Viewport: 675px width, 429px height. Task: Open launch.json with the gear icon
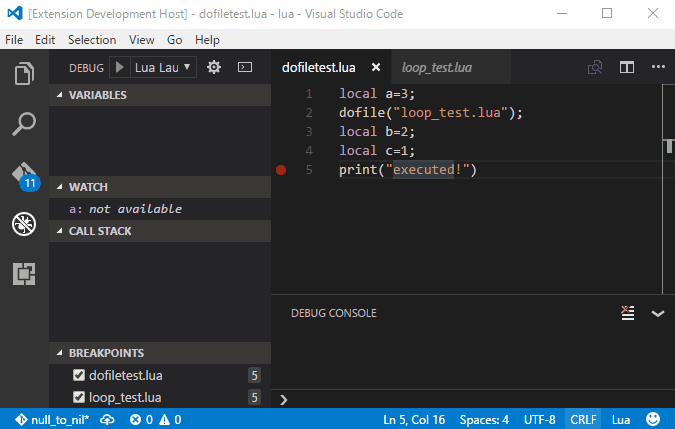click(x=214, y=67)
